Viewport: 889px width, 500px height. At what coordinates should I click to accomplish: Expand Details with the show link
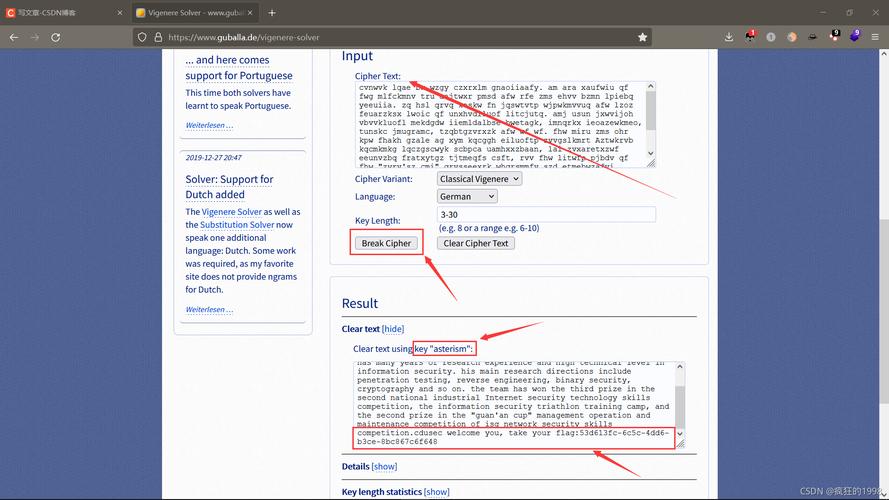pos(384,466)
